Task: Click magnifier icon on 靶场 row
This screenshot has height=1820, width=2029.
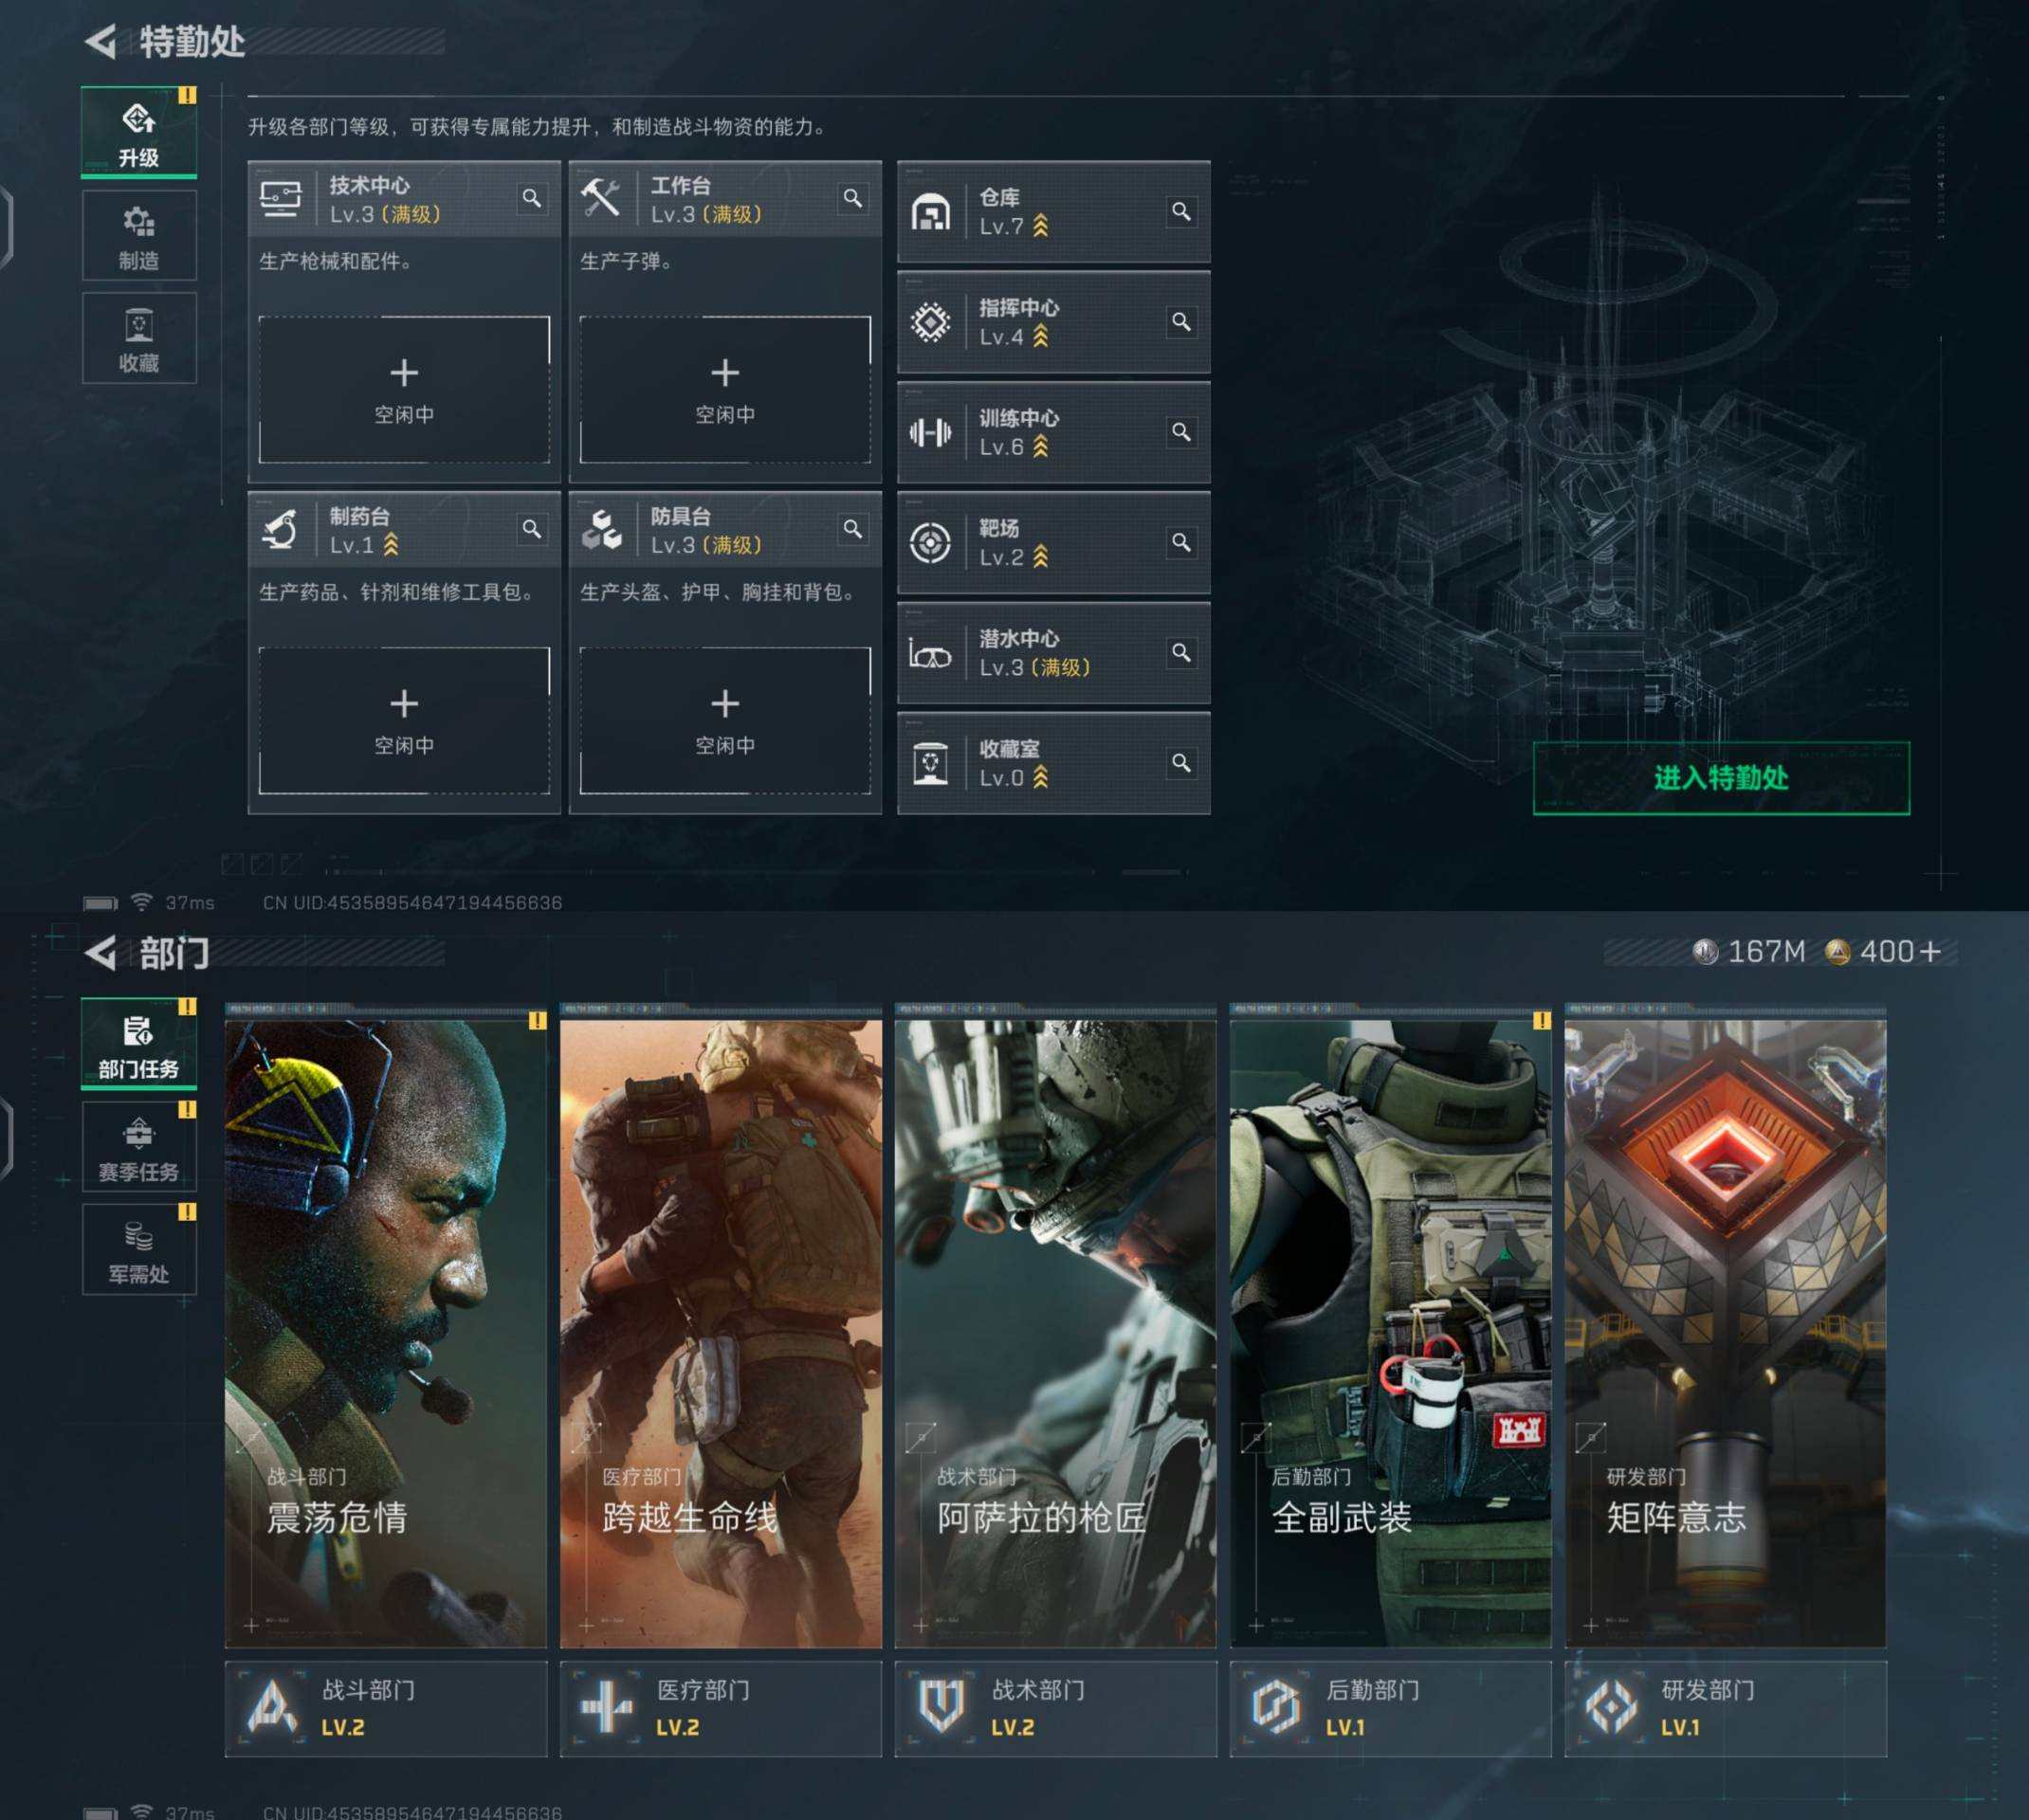Action: [1181, 542]
